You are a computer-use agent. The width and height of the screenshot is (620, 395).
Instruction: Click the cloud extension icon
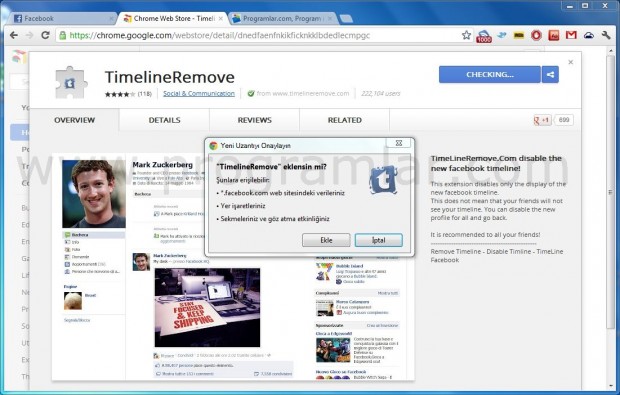click(589, 35)
